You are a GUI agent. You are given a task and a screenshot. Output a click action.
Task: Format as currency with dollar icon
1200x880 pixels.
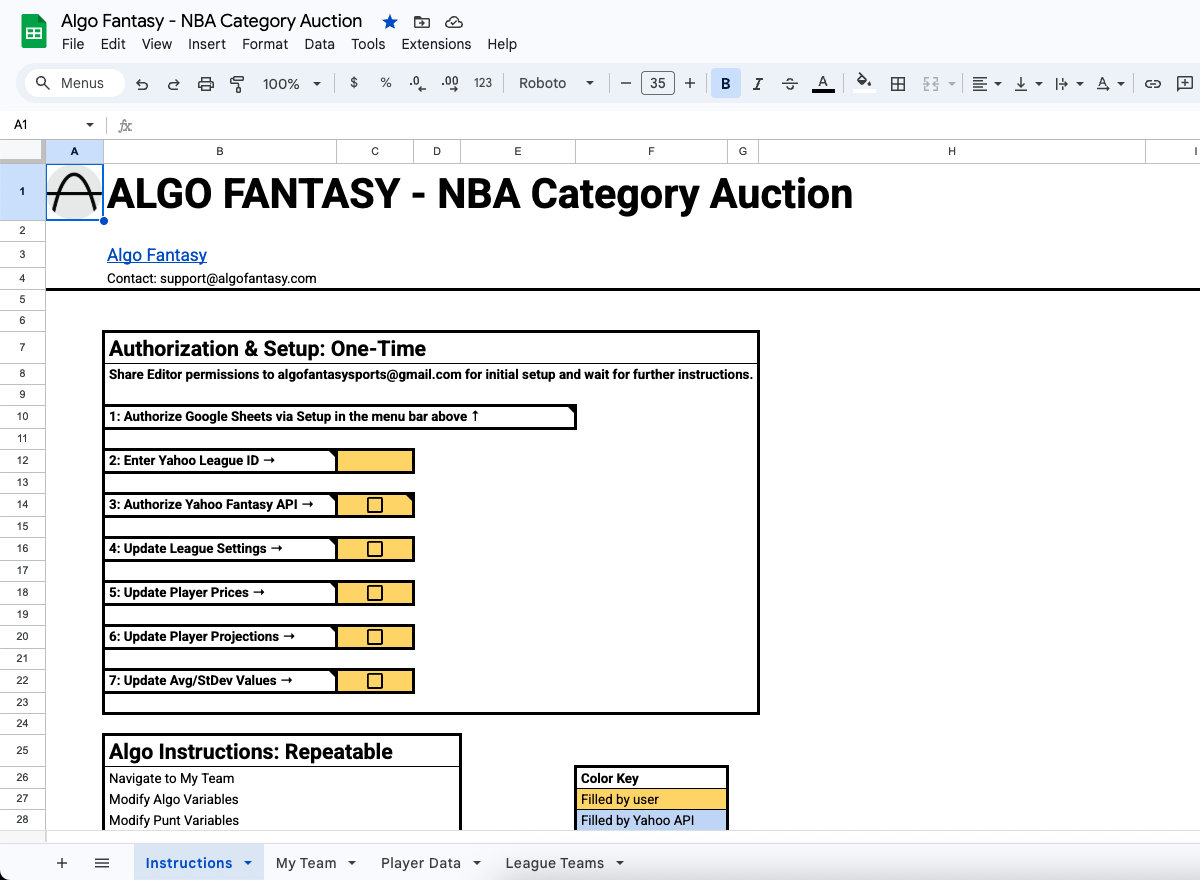354,83
